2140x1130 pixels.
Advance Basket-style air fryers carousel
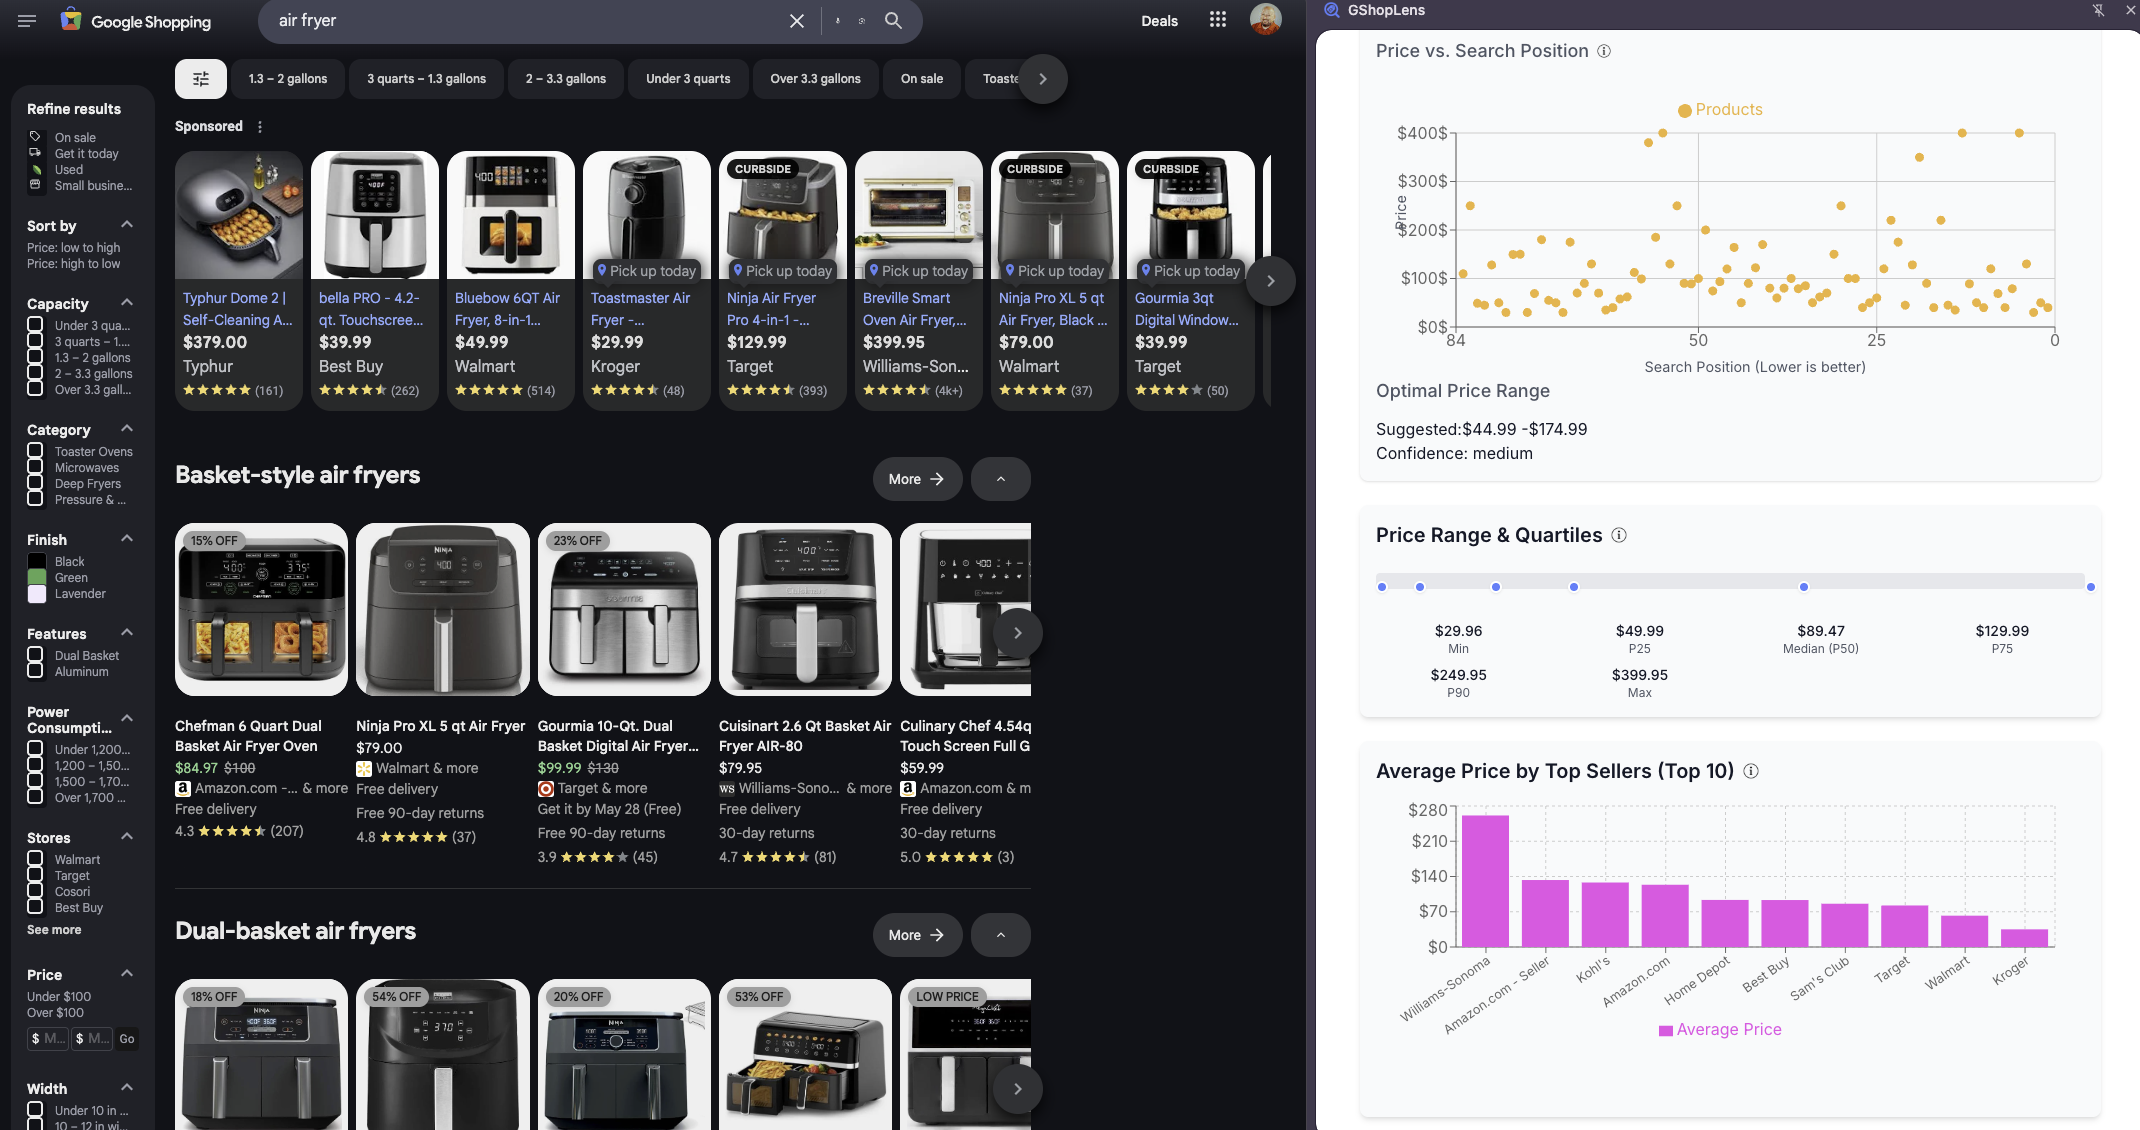pos(1017,633)
